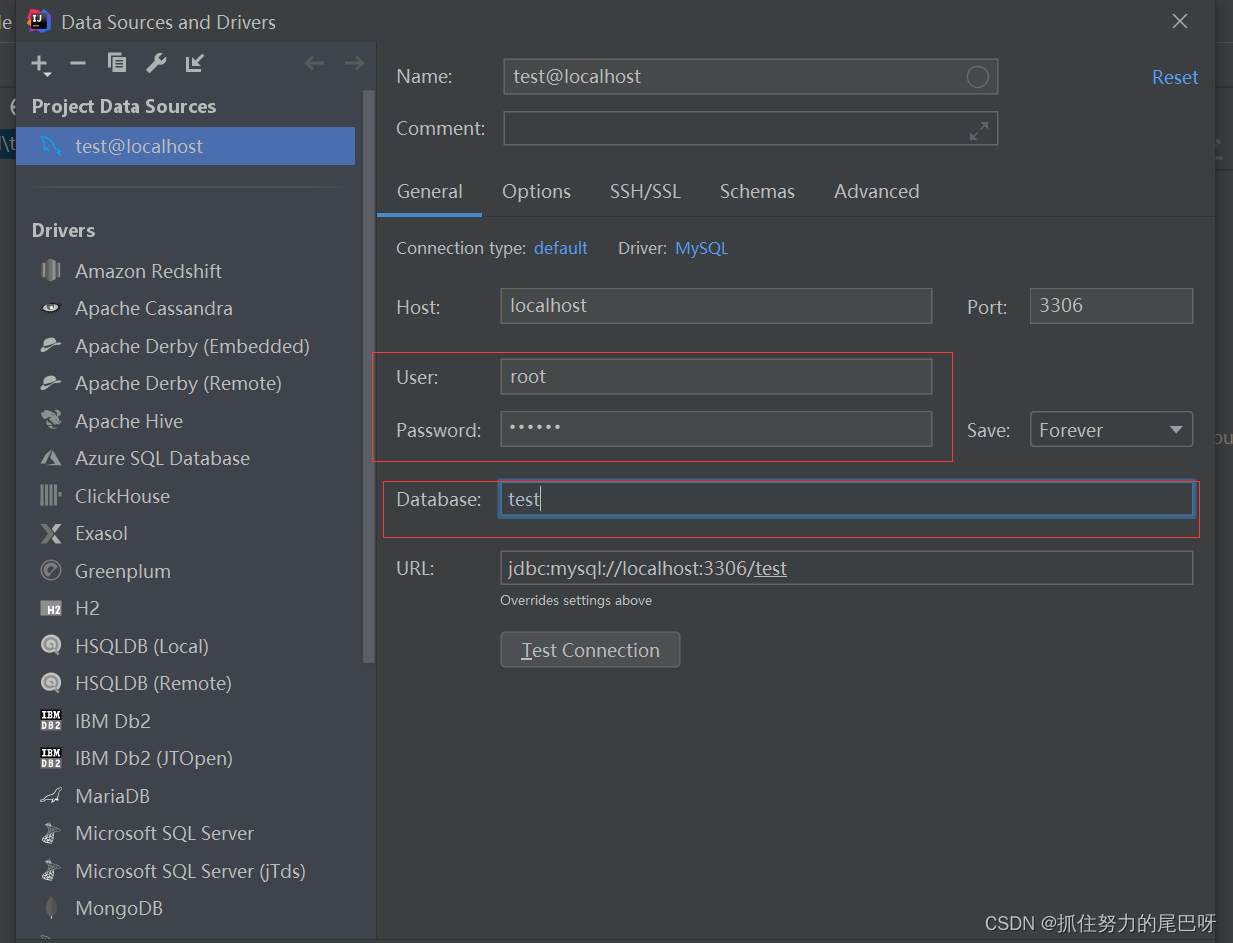The width and height of the screenshot is (1233, 943).
Task: Click into the Name field
Action: tap(750, 77)
